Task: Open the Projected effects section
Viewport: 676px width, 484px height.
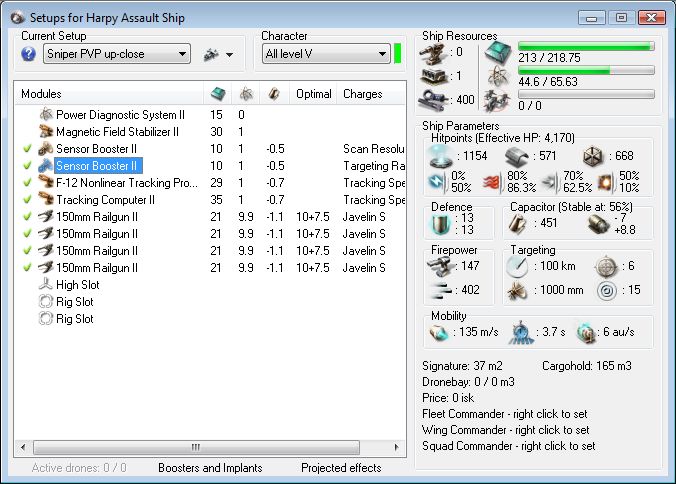Action: [x=341, y=468]
